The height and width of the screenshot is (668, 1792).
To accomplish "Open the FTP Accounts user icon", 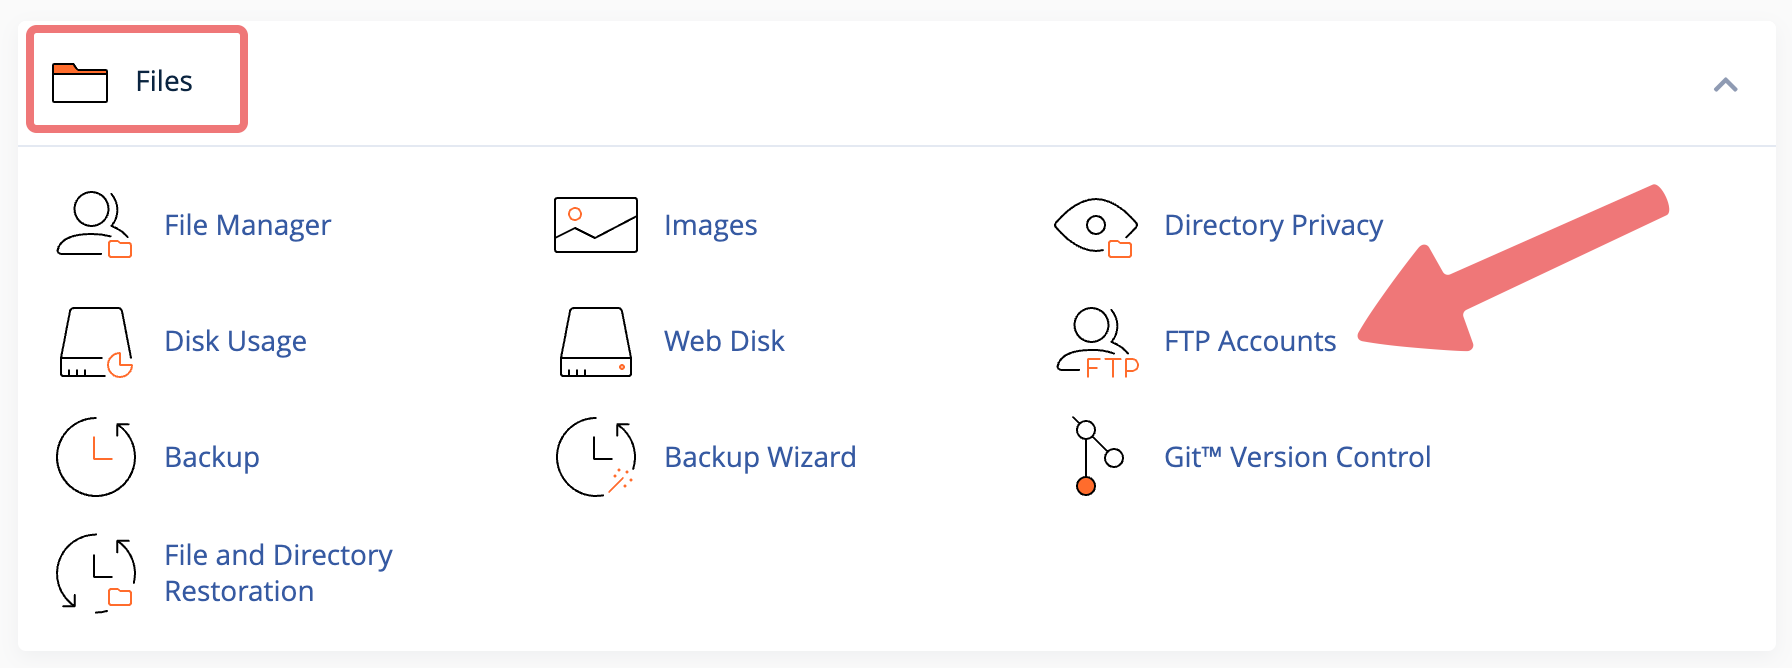I will click(1097, 343).
